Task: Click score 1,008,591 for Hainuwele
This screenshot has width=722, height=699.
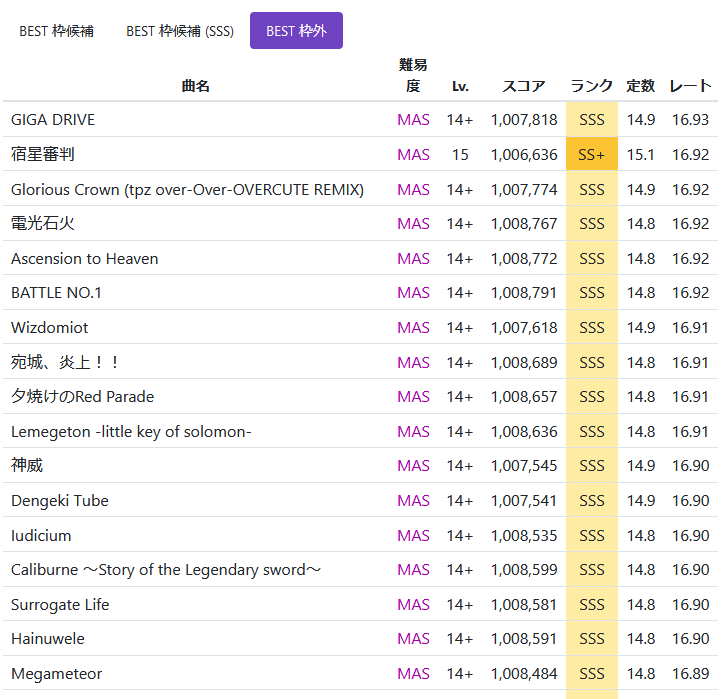Action: pyautogui.click(x=524, y=639)
